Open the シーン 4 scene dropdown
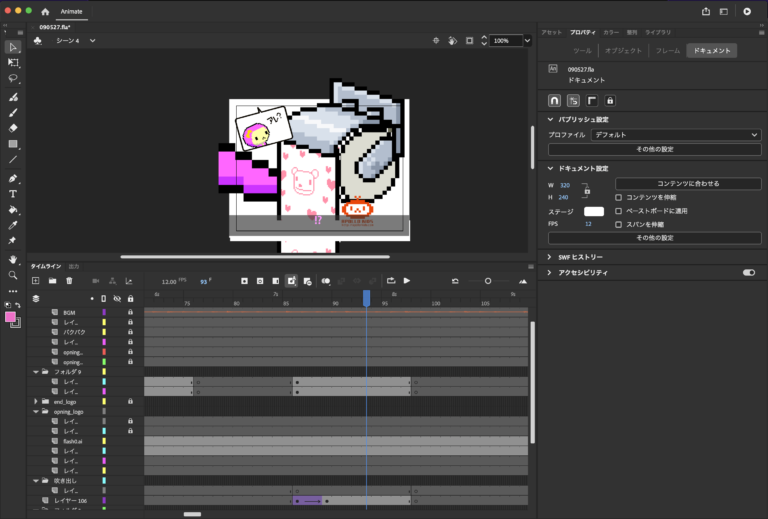 pos(92,41)
